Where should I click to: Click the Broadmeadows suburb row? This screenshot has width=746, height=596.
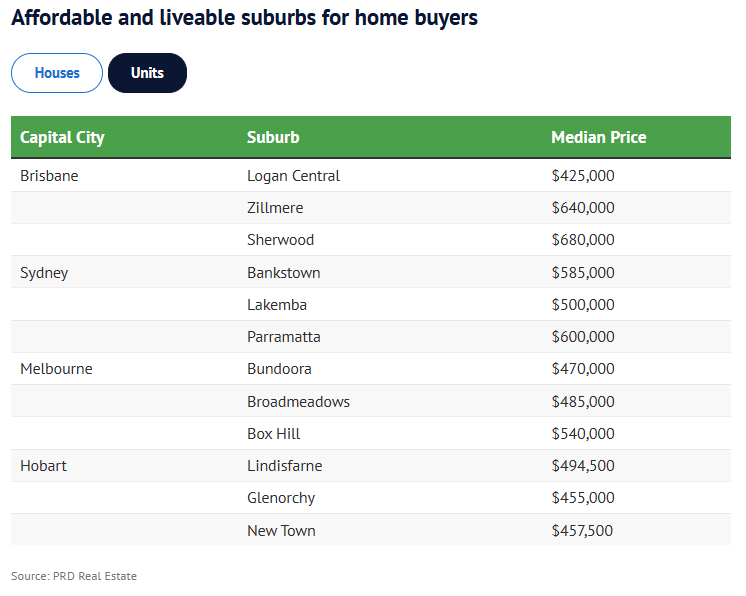click(x=298, y=402)
